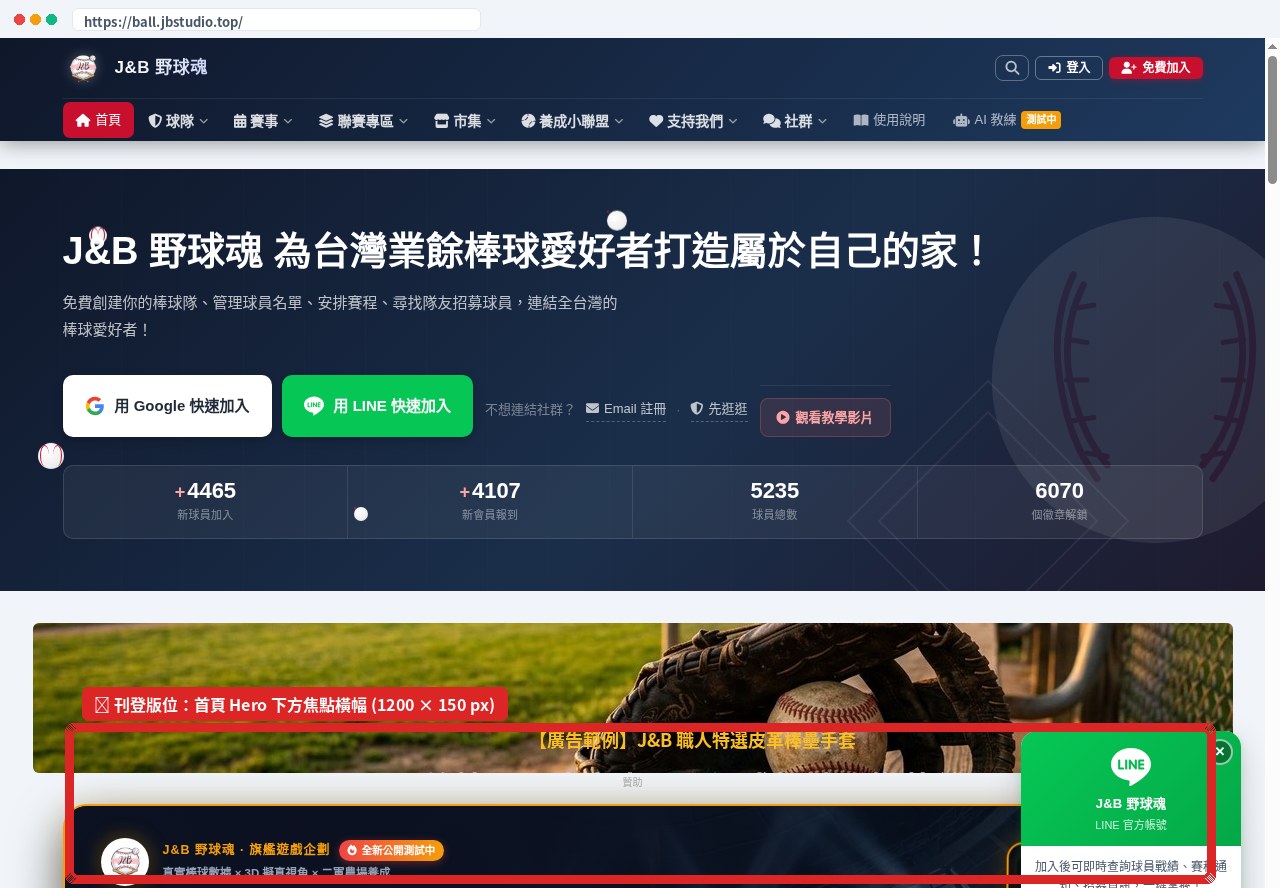
Task: Click the robot icon beside AI 教練
Action: [961, 120]
